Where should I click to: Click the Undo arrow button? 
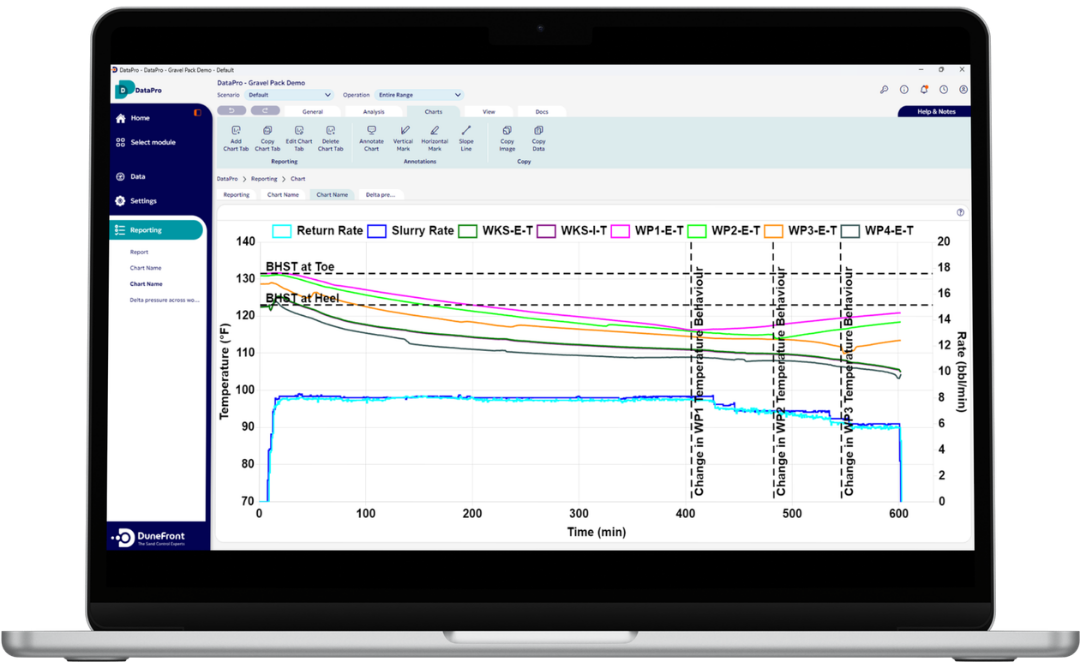231,110
